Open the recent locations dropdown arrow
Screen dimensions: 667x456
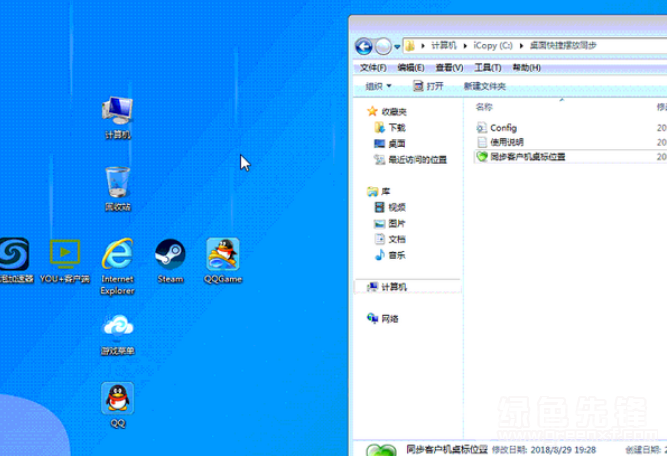point(397,46)
